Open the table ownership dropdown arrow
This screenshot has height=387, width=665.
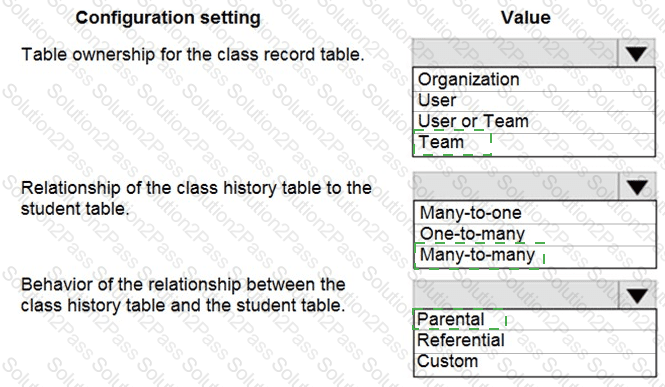pyautogui.click(x=636, y=54)
